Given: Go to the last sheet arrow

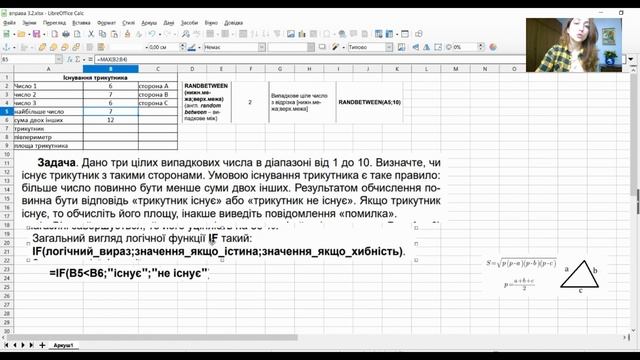Looking at the screenshot, I should point(31,345).
